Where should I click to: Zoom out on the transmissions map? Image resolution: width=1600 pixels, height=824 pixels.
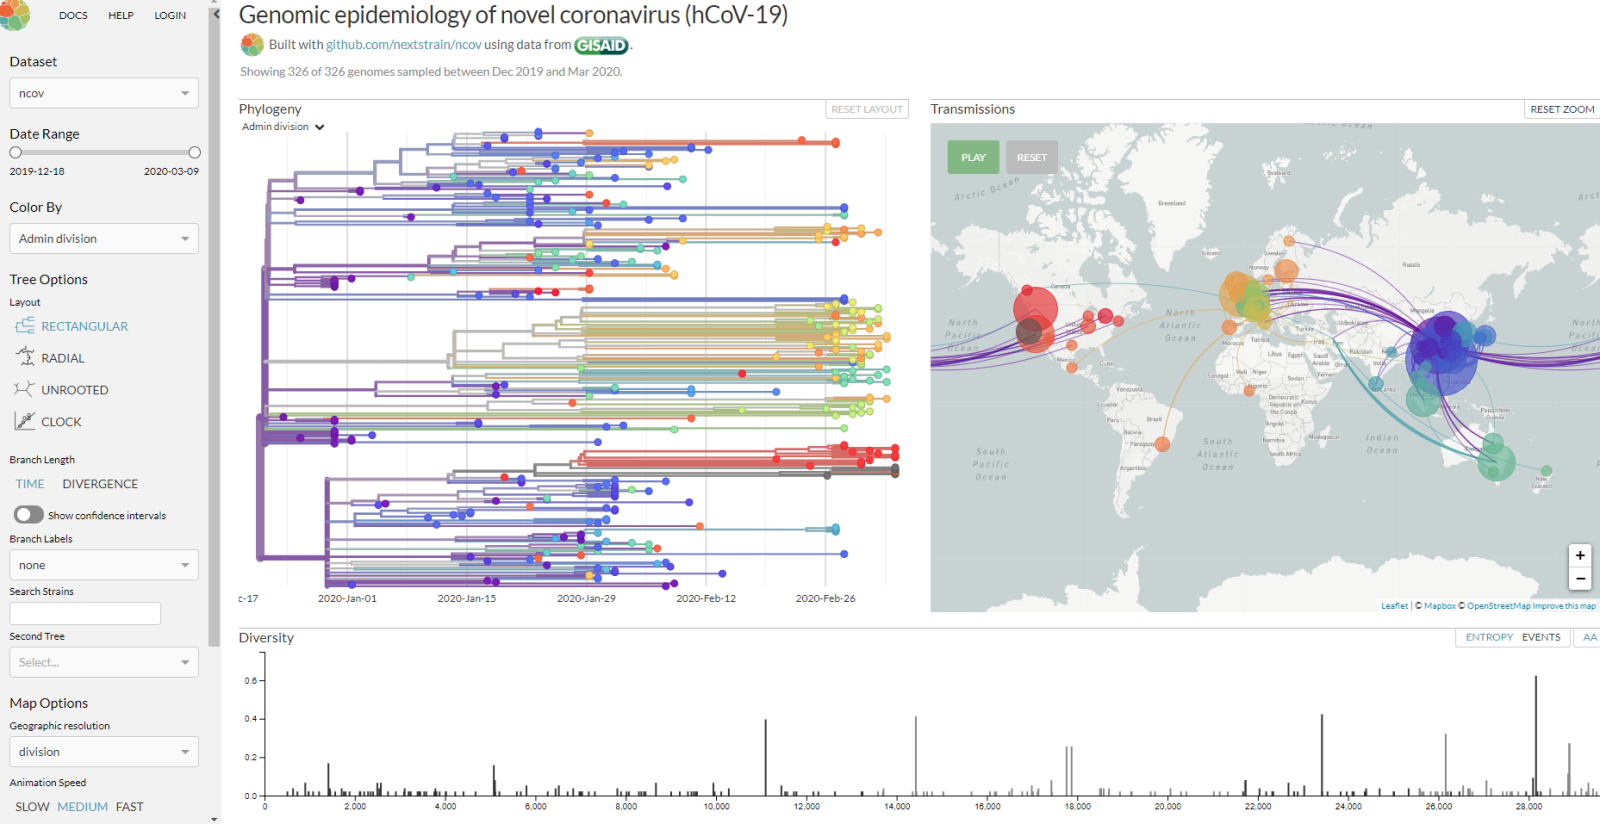[1580, 579]
